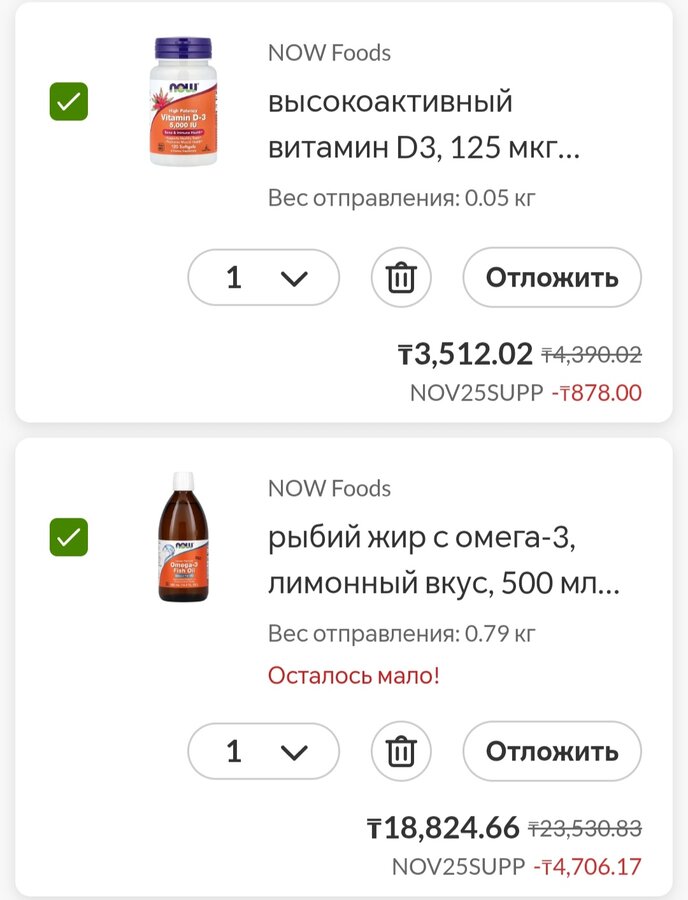Screen dimensions: 688x900
Task: Click the ₸3,512.02 discounted price
Action: pyautogui.click(x=465, y=354)
